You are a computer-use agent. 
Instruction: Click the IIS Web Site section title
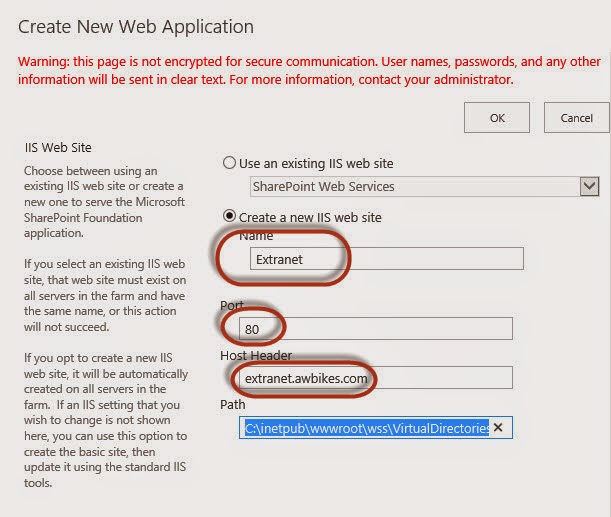point(58,148)
